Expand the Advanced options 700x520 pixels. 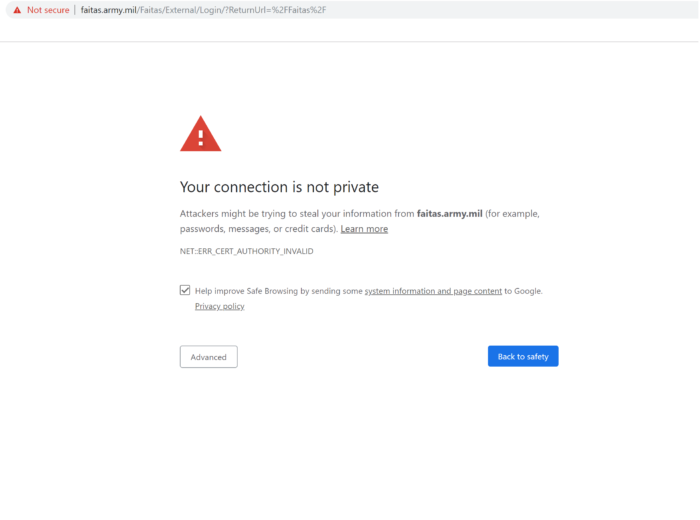point(208,357)
